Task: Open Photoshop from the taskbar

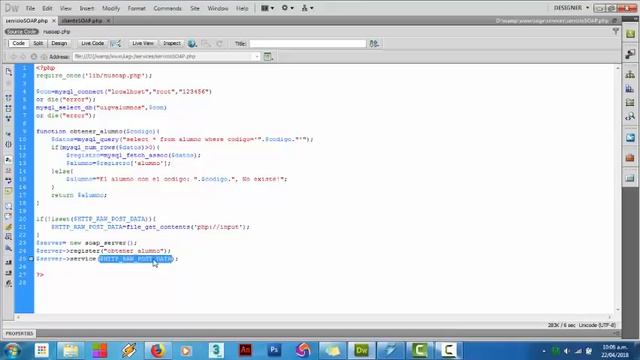Action: coord(274,350)
